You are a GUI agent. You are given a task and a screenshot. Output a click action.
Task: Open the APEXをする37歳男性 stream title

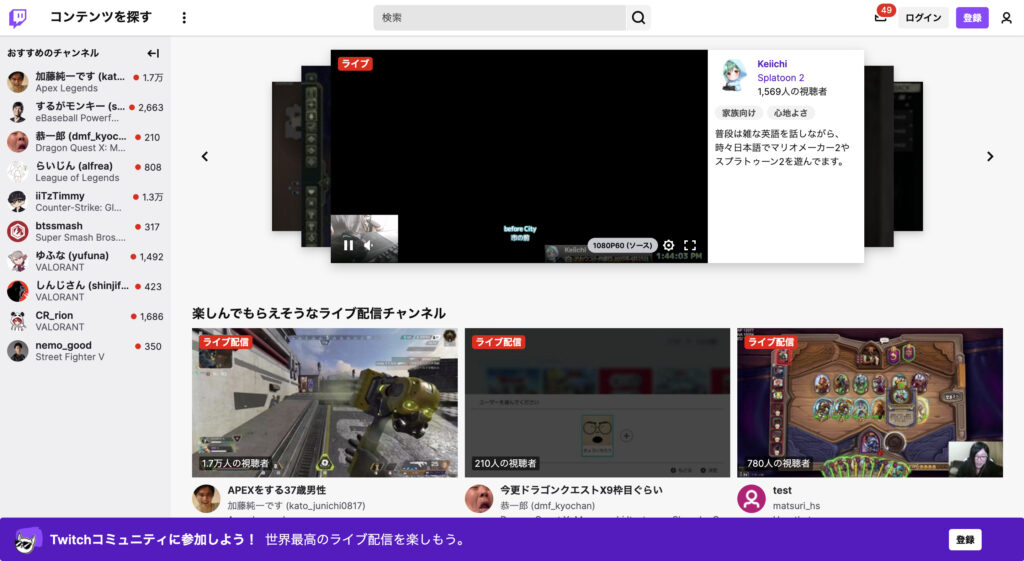(x=277, y=490)
